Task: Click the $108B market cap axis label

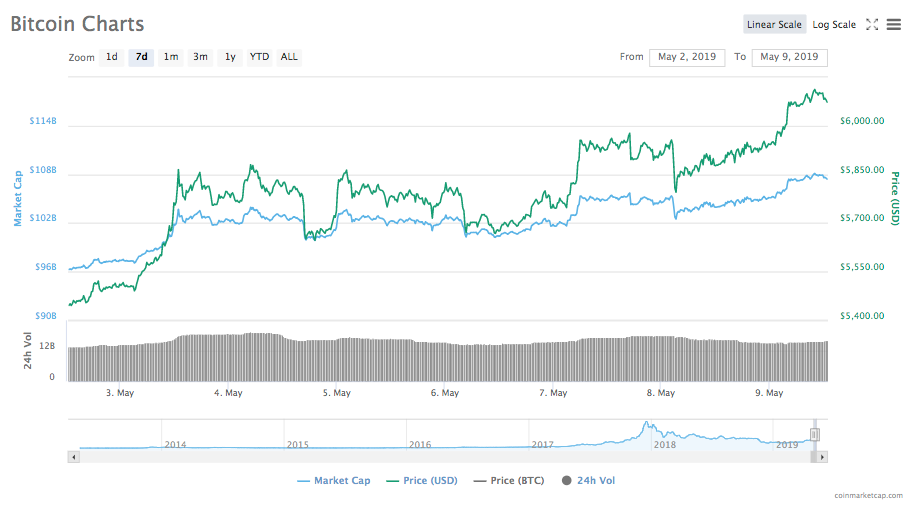Action: (43, 170)
